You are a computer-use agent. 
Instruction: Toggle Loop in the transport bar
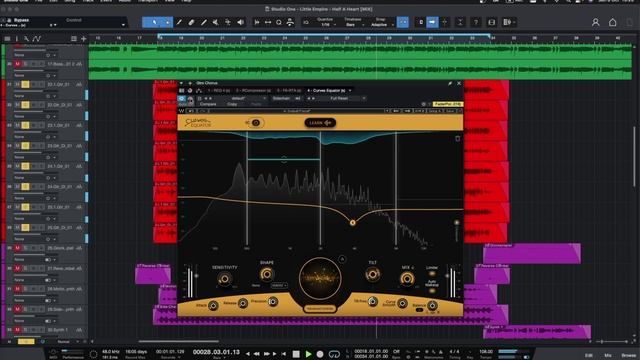pyautogui.click(x=334, y=354)
